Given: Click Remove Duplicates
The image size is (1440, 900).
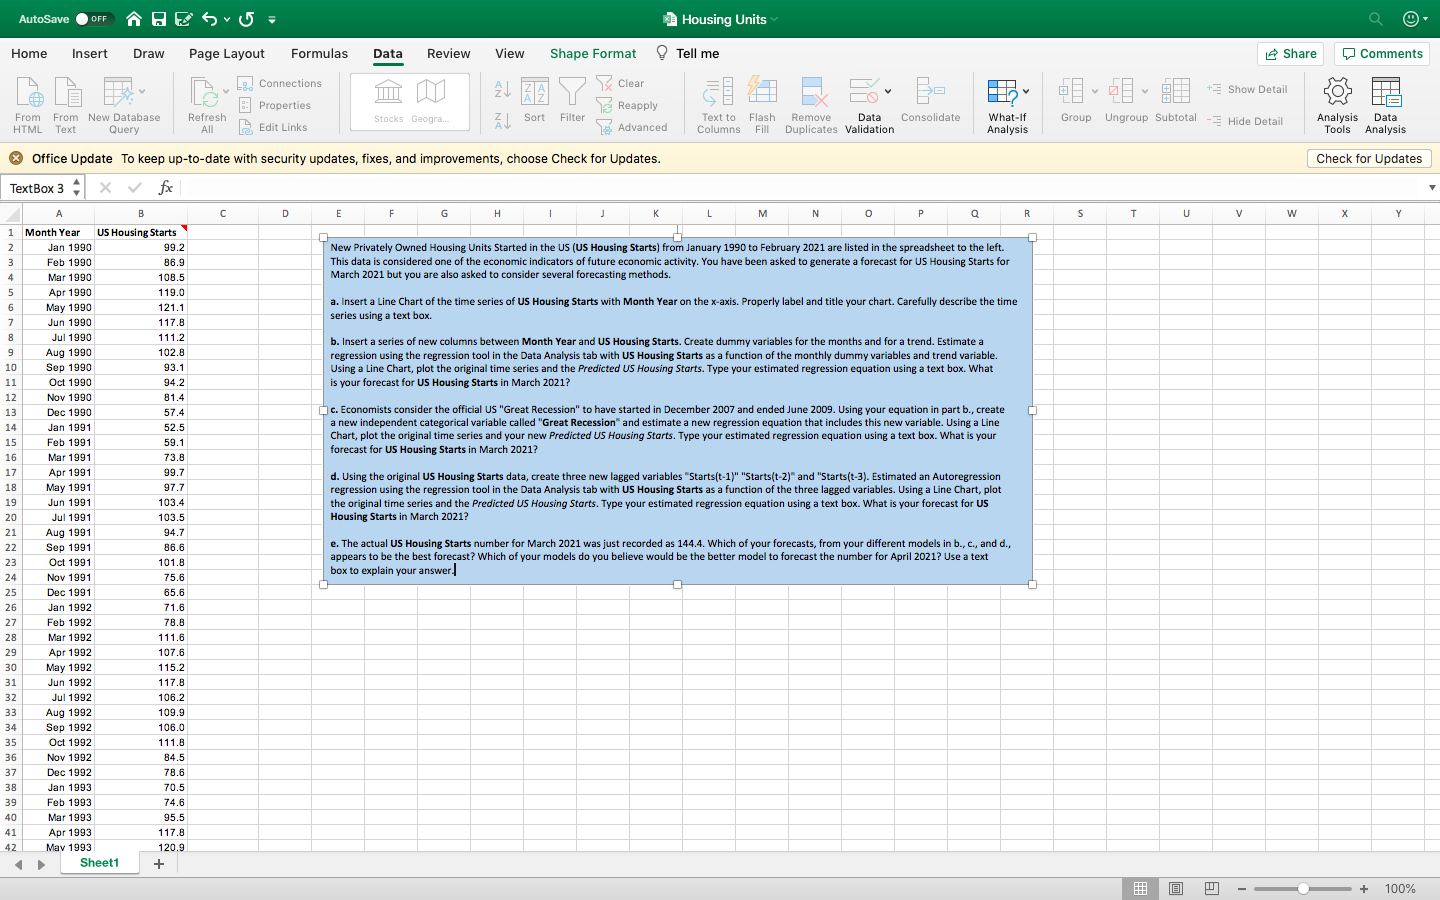Looking at the screenshot, I should [811, 105].
